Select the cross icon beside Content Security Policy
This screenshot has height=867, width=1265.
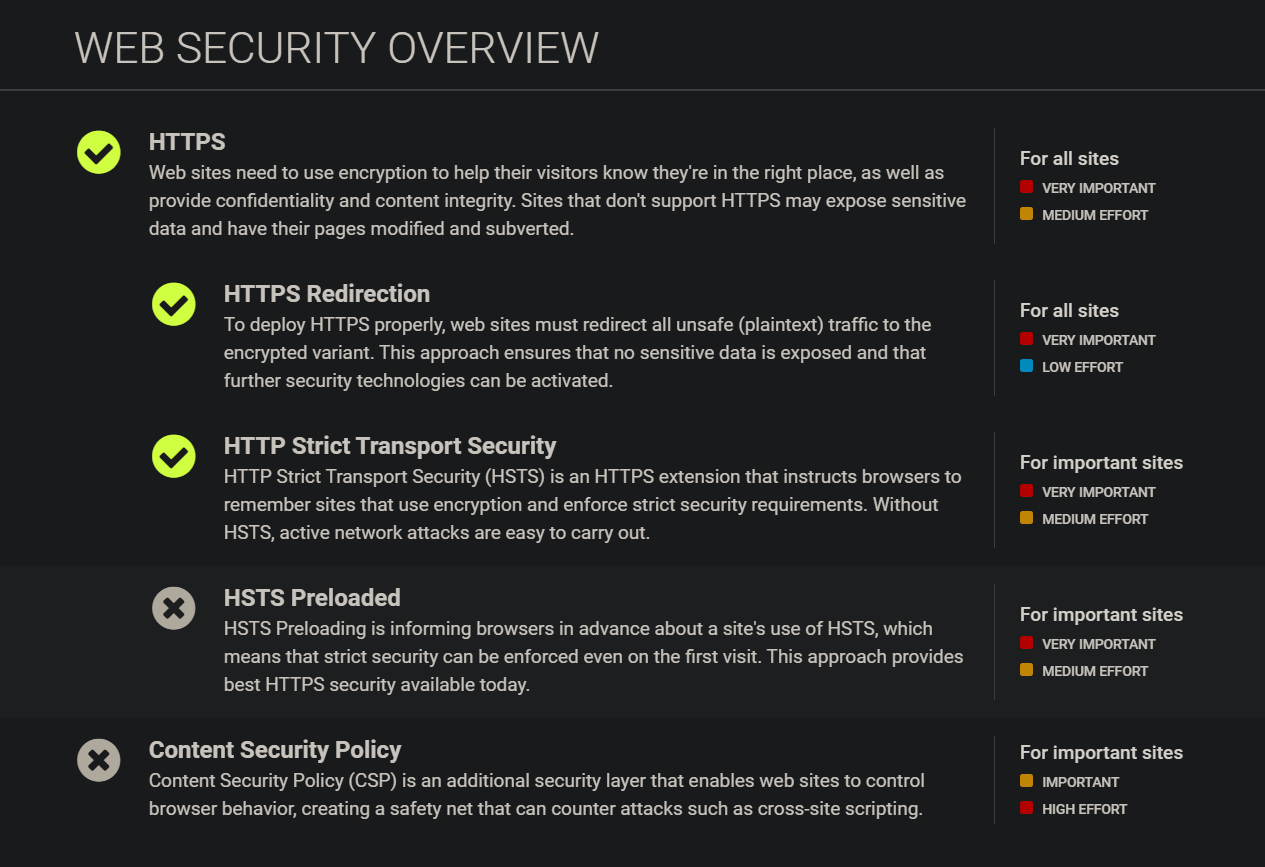coord(98,760)
